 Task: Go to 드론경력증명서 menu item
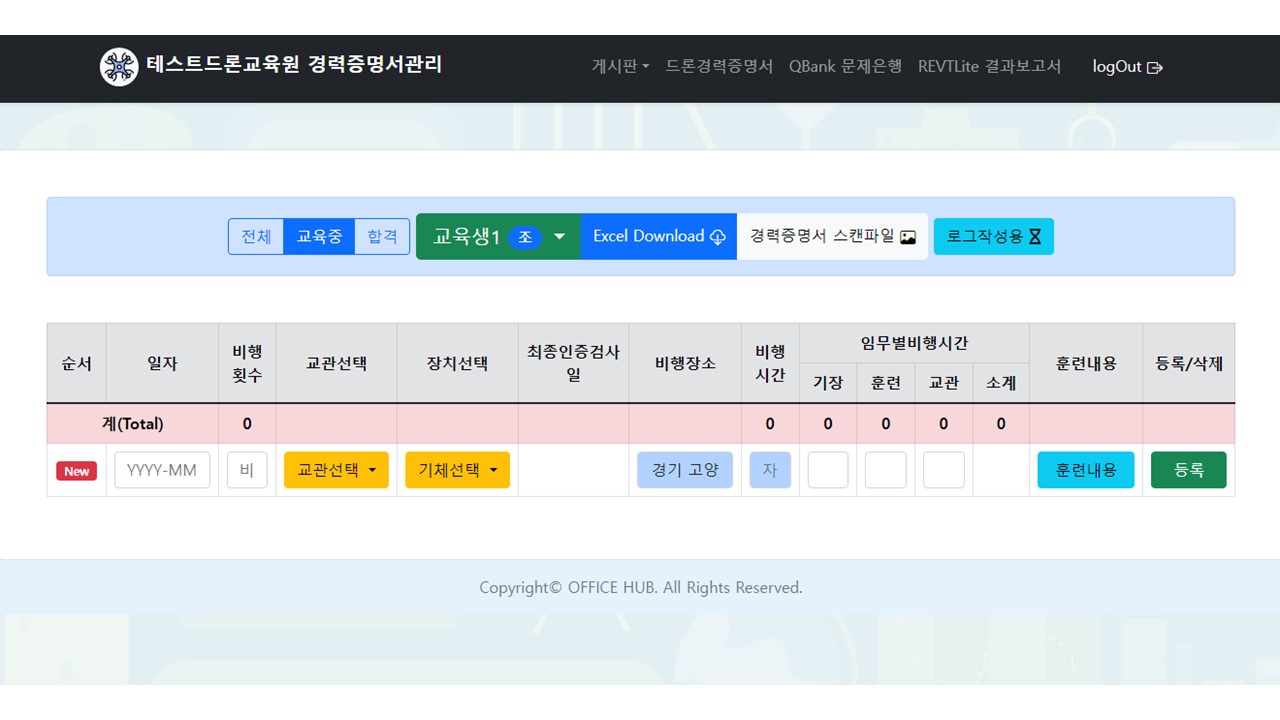(719, 66)
